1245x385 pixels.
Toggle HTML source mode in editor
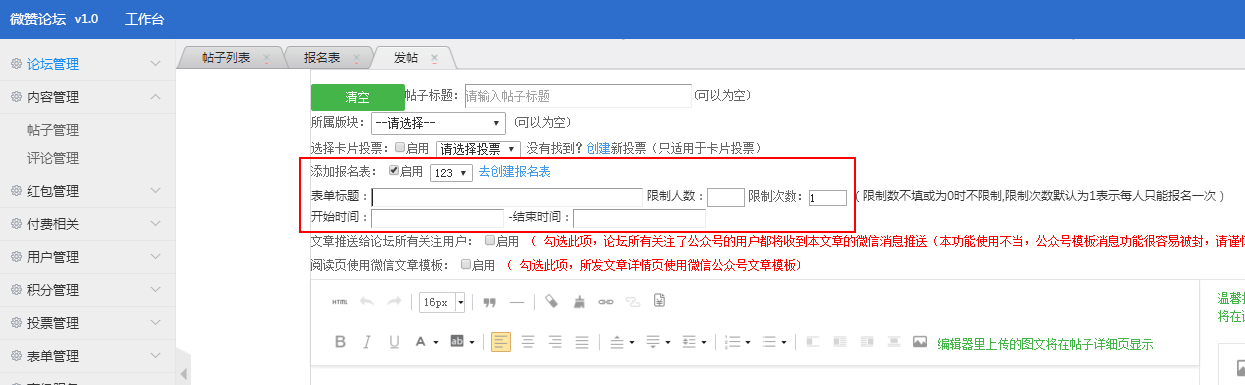[340, 301]
